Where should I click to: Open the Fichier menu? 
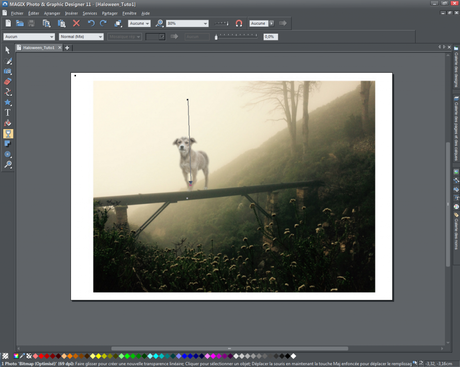coord(17,13)
